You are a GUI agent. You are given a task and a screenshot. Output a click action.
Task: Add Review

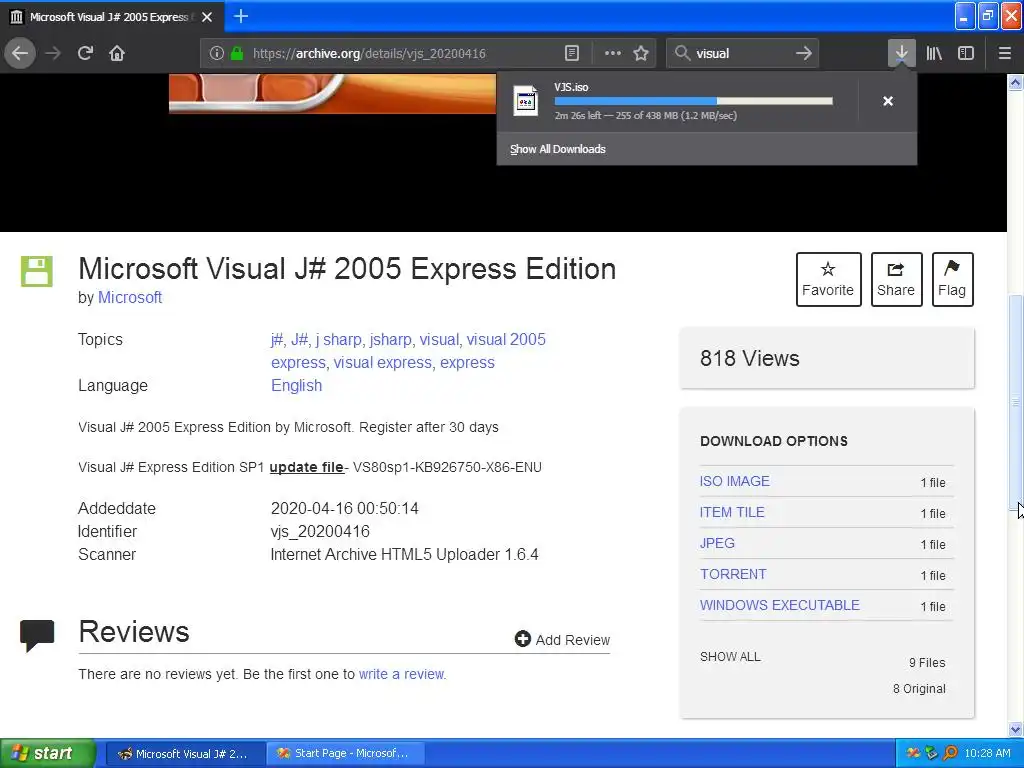click(562, 639)
